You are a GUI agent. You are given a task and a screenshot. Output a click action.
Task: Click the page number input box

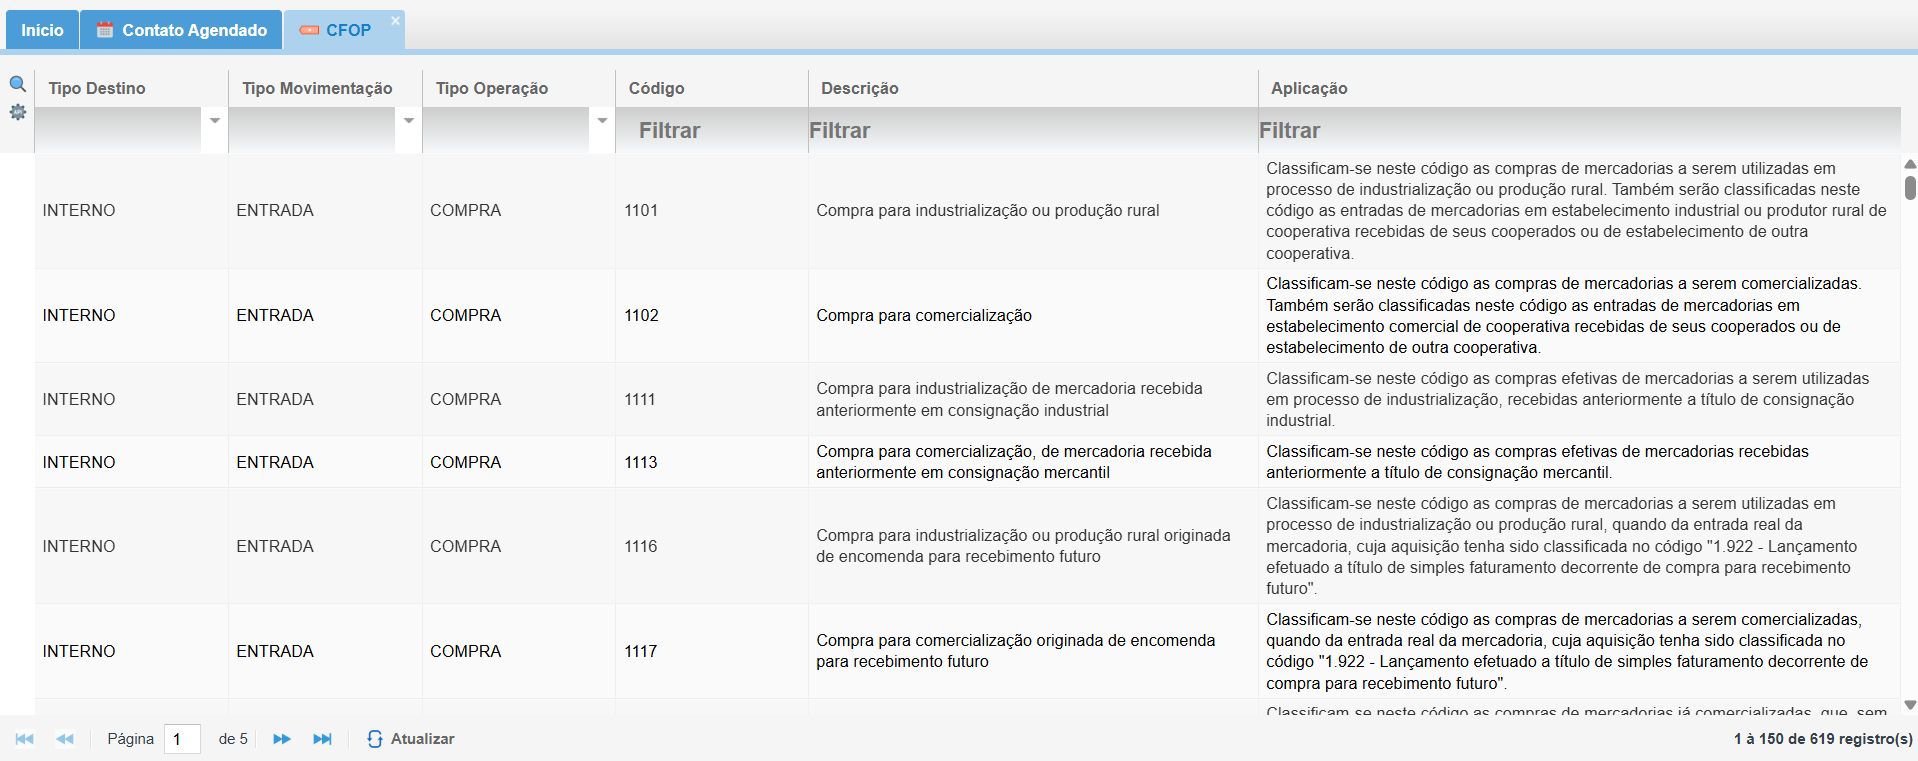pos(182,739)
